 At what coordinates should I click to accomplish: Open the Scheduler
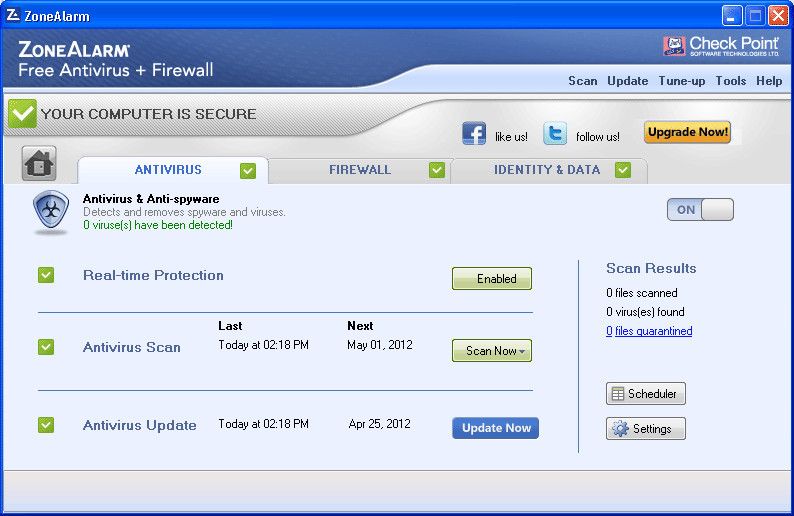click(646, 393)
